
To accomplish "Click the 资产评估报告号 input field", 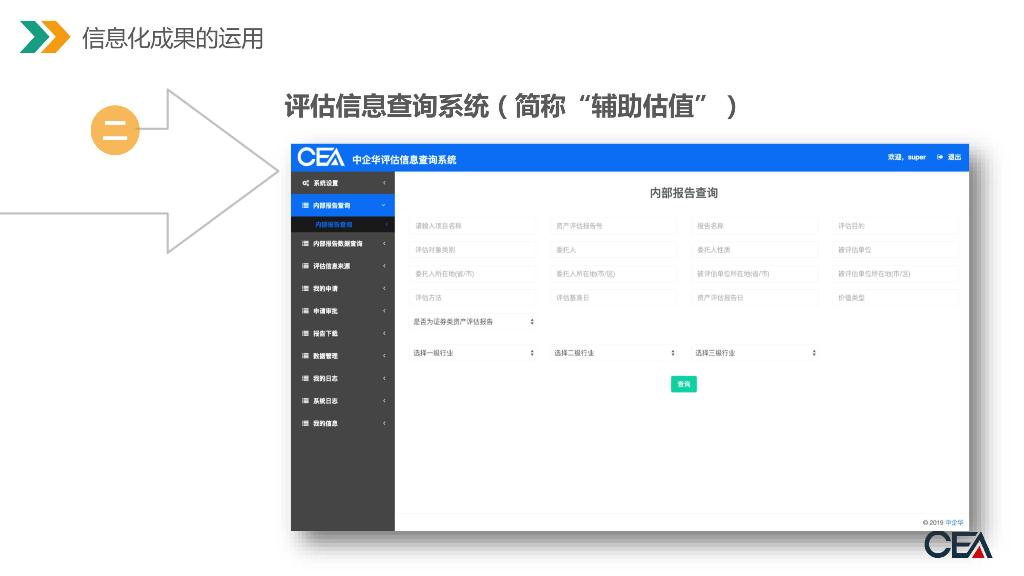I will coord(615,226).
